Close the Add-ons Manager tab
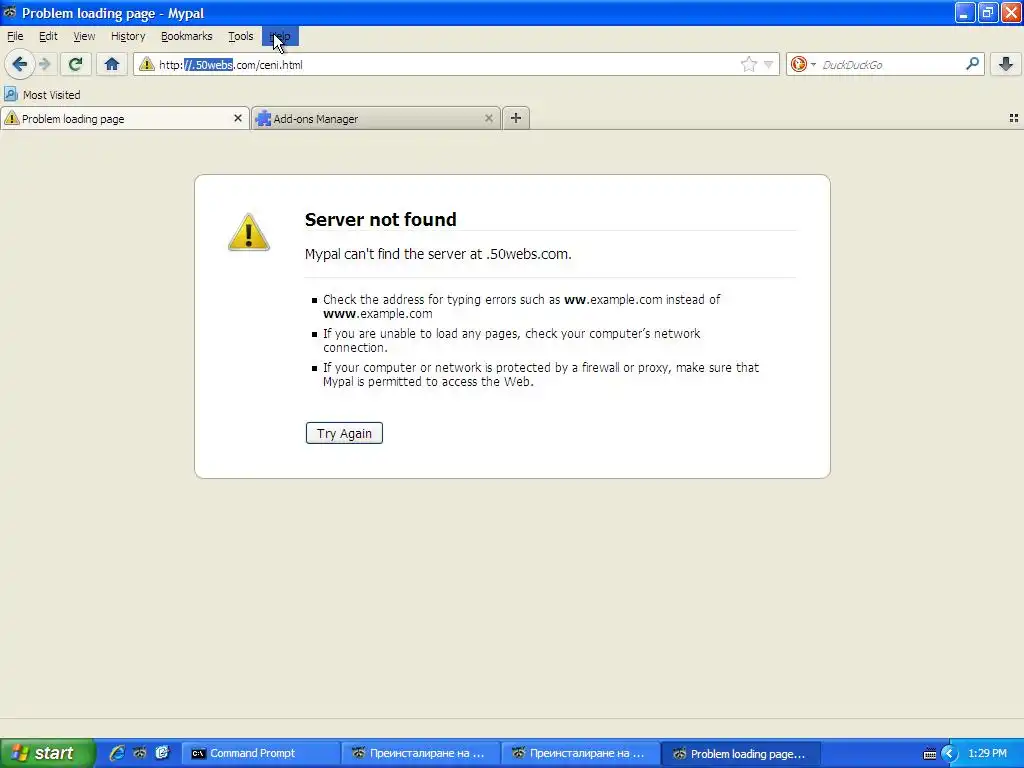The height and width of the screenshot is (768, 1024). point(488,118)
